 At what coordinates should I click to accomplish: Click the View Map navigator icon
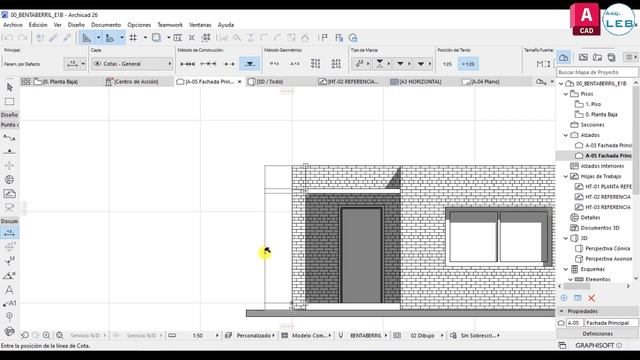pos(583,57)
